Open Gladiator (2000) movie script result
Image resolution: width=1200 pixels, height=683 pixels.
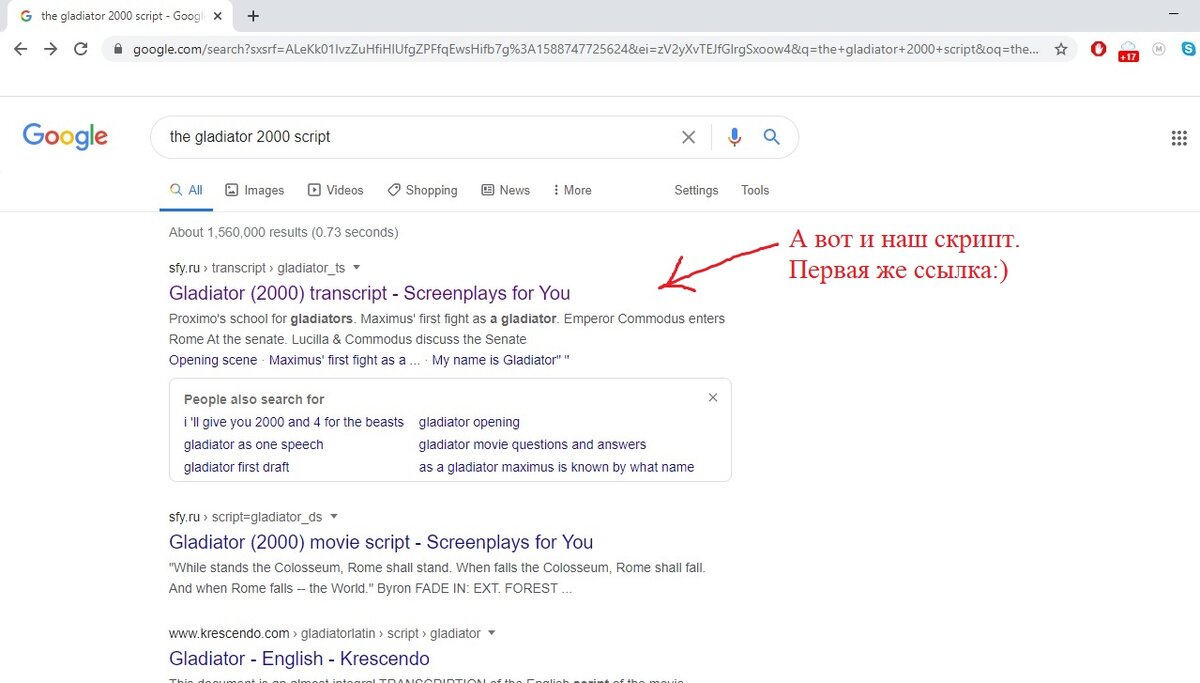coord(381,542)
